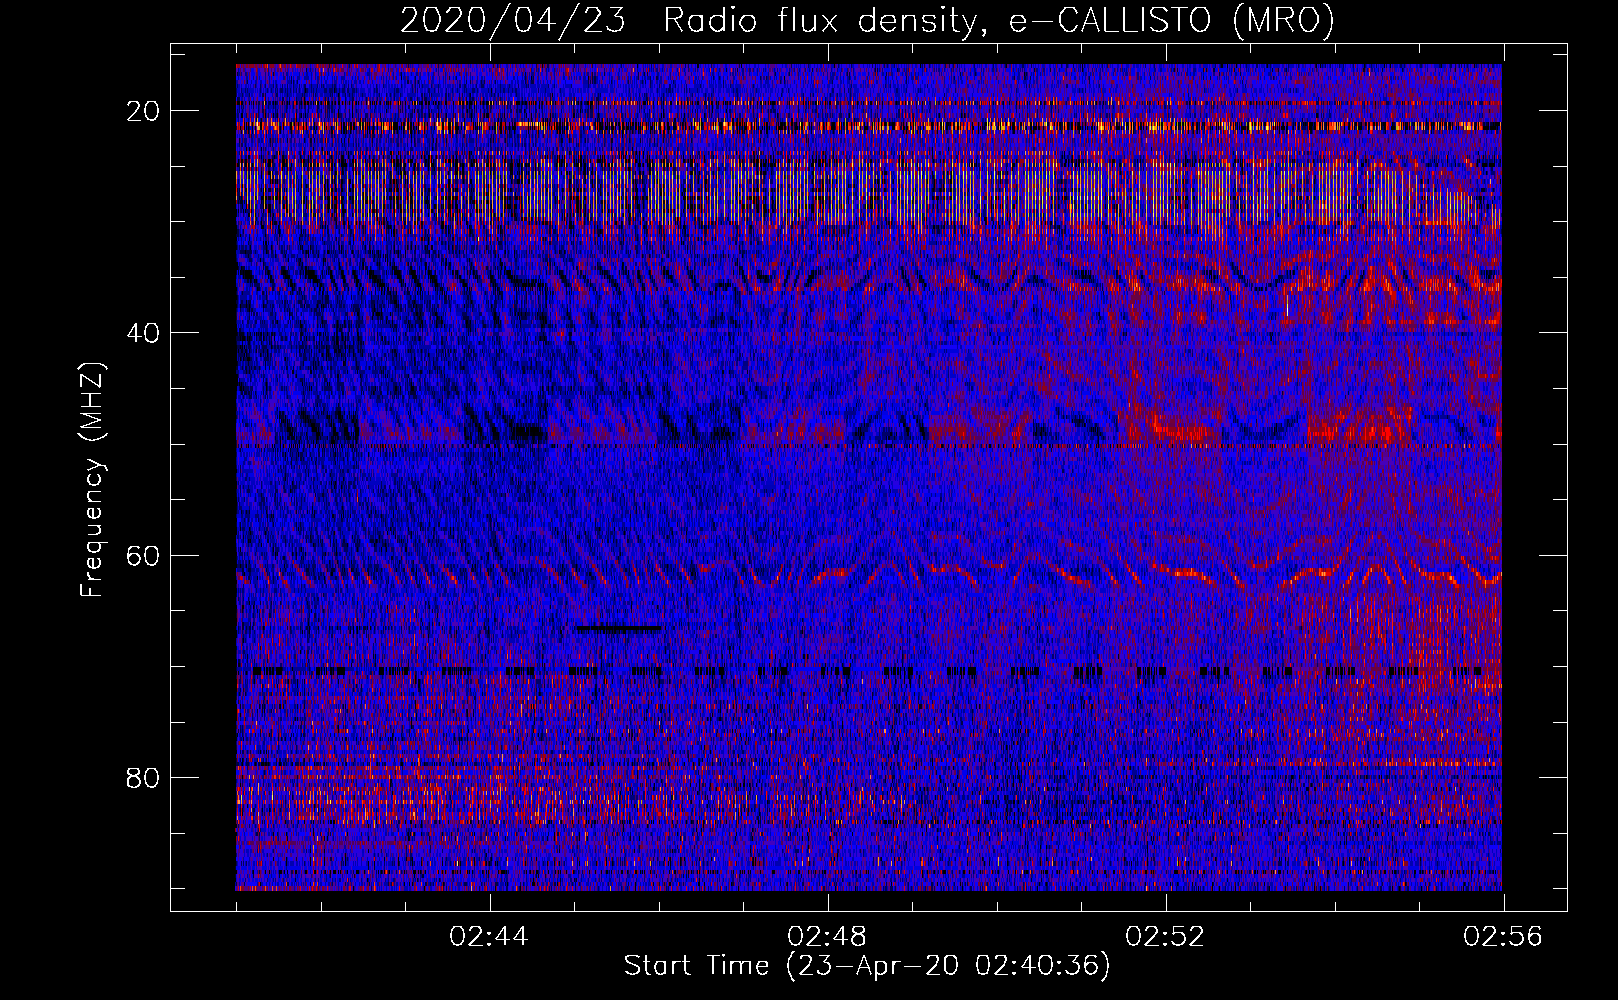Click the 02:48 time tick label

point(827,936)
